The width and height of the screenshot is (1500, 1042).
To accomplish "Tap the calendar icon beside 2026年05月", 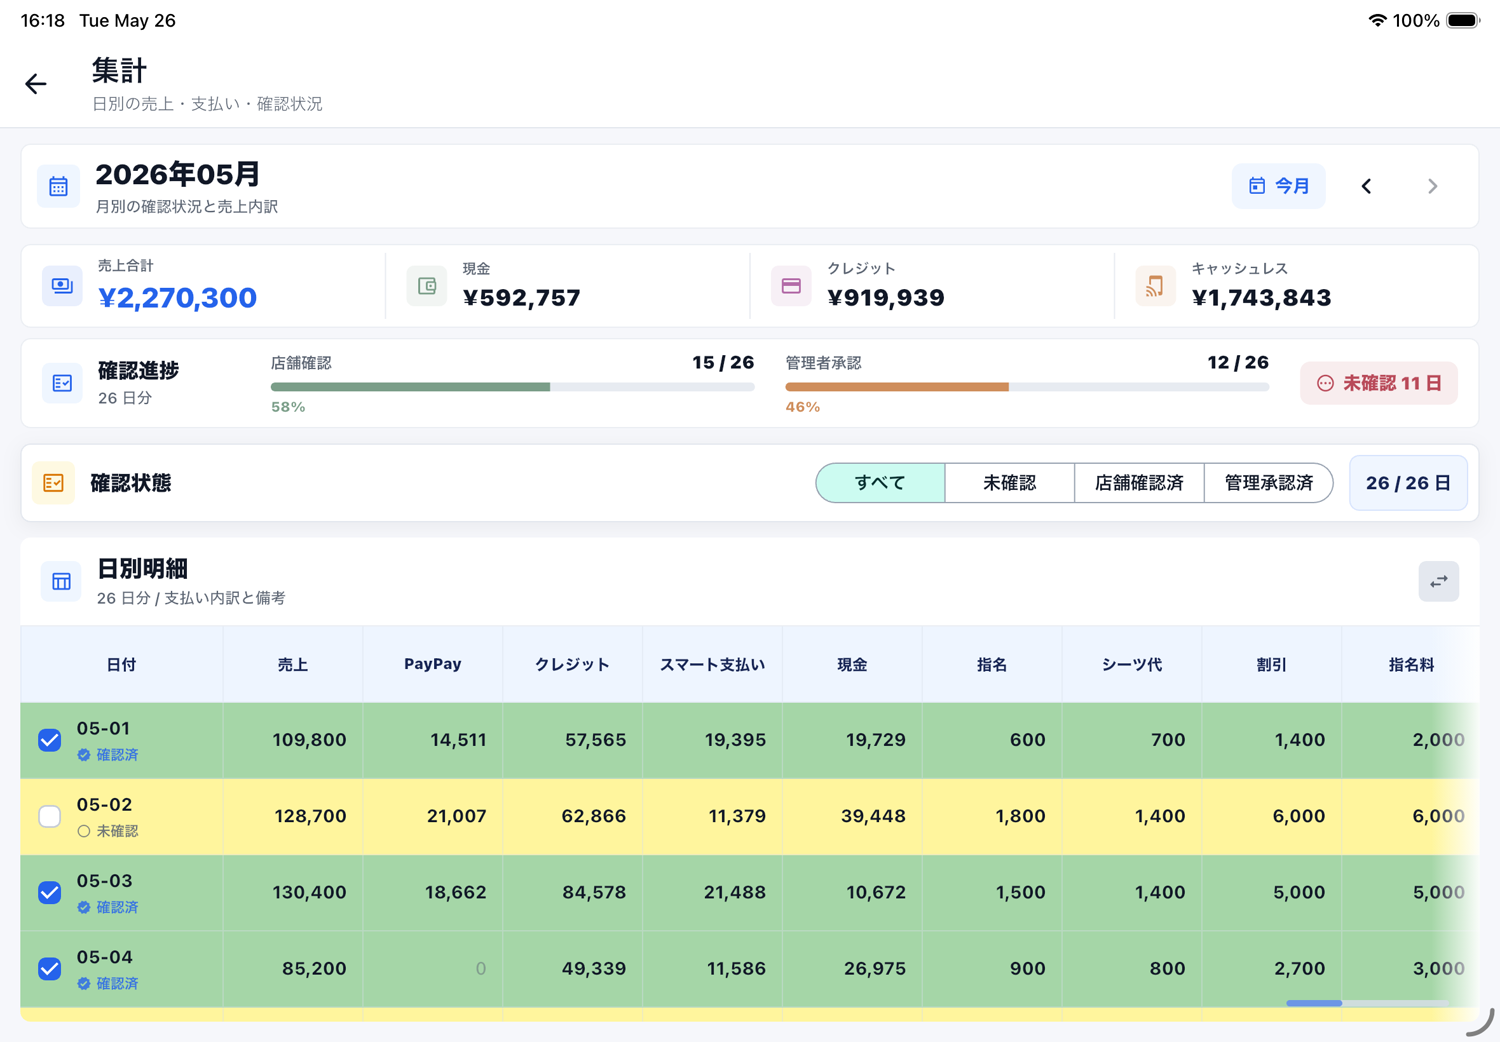I will 59,186.
